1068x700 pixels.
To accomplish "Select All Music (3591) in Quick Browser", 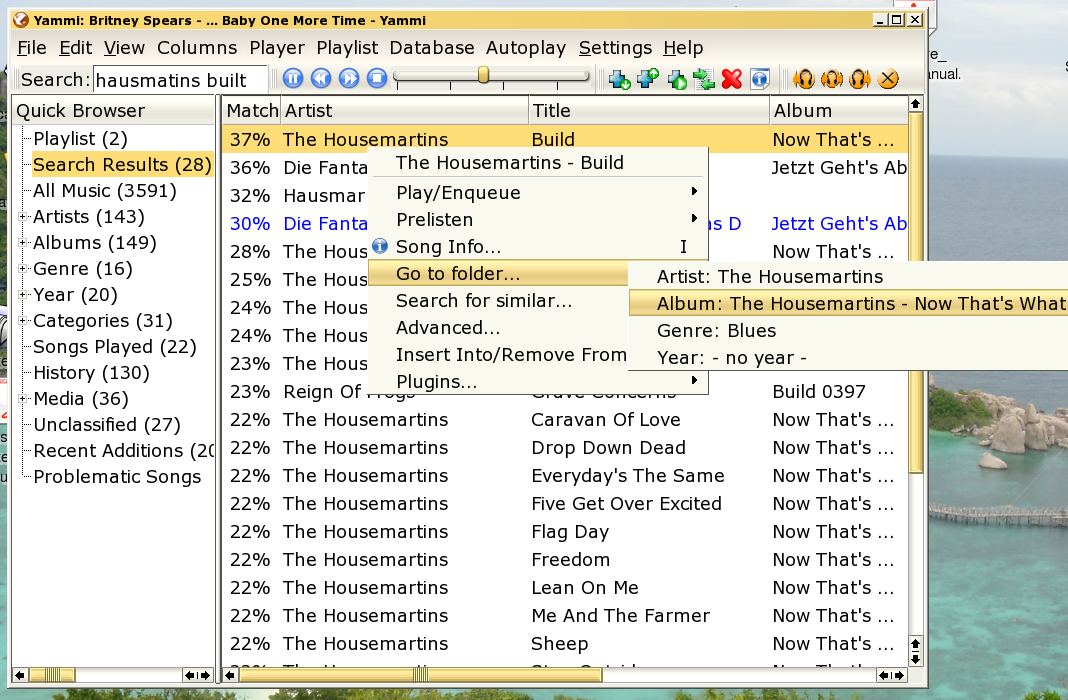I will [x=104, y=191].
